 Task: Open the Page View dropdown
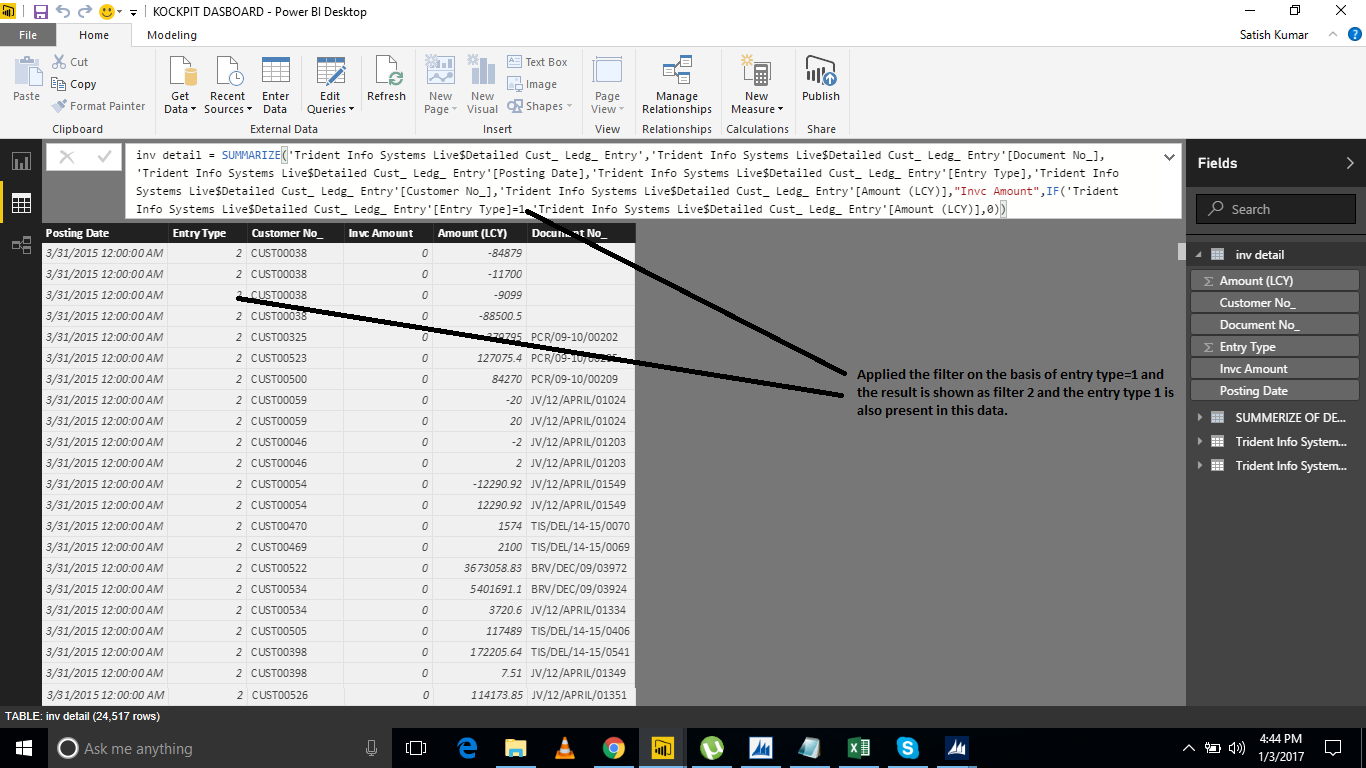(x=608, y=86)
